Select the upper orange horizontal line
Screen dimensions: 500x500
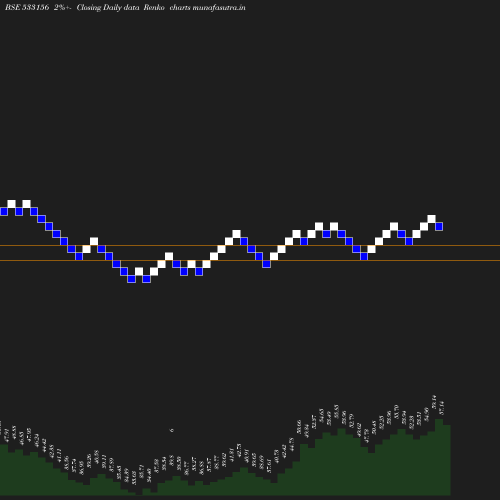(x=250, y=246)
